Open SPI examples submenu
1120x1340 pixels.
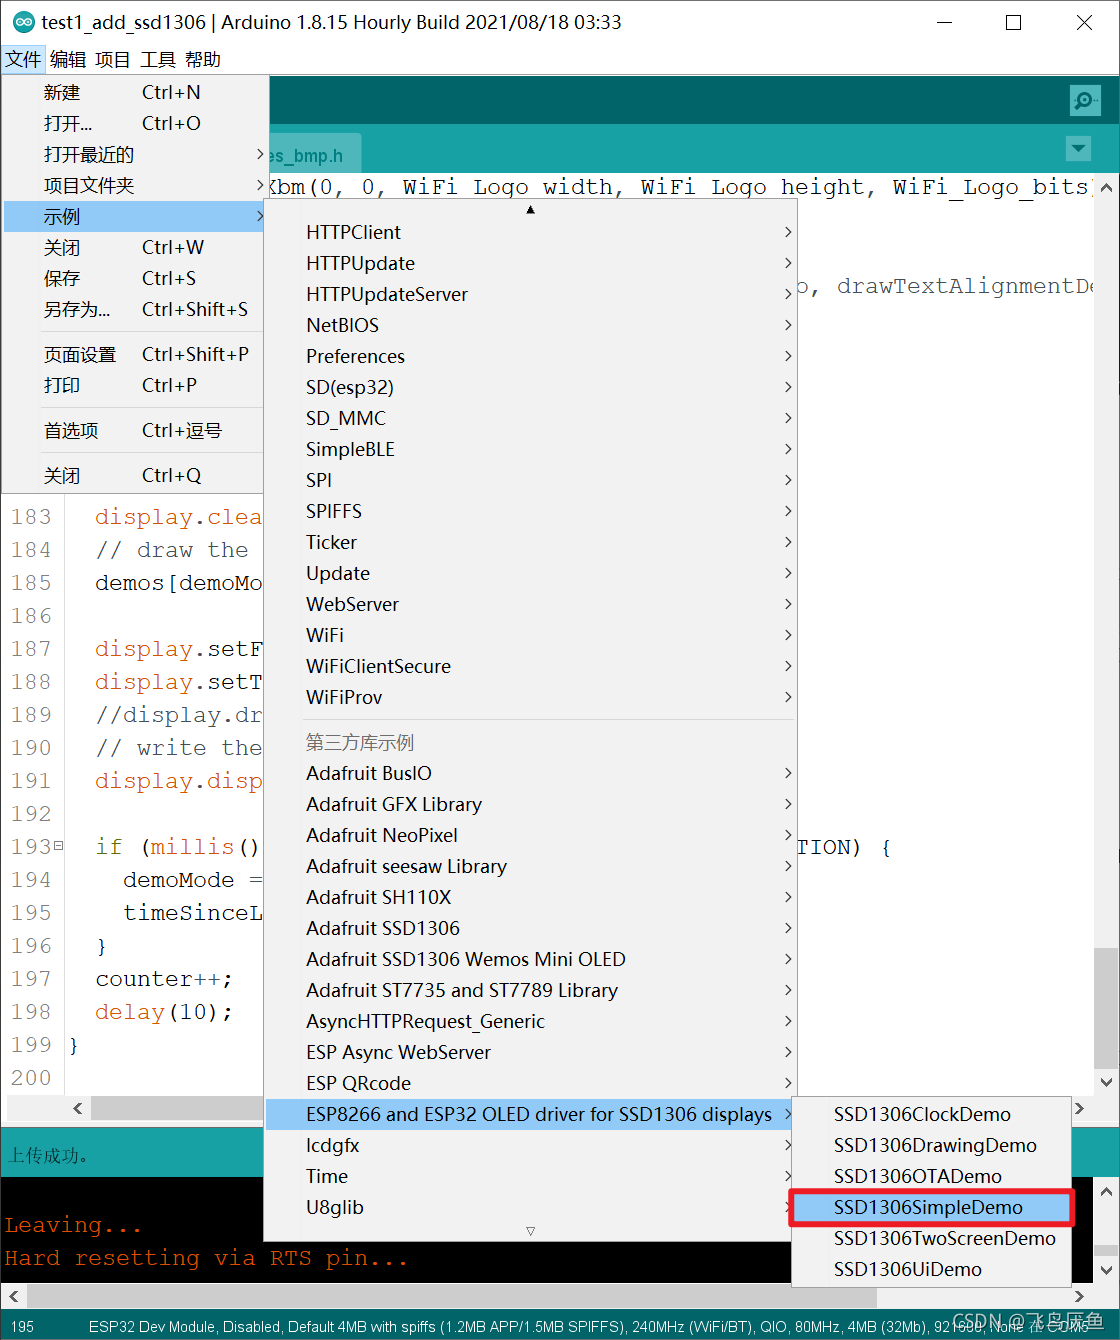click(530, 480)
